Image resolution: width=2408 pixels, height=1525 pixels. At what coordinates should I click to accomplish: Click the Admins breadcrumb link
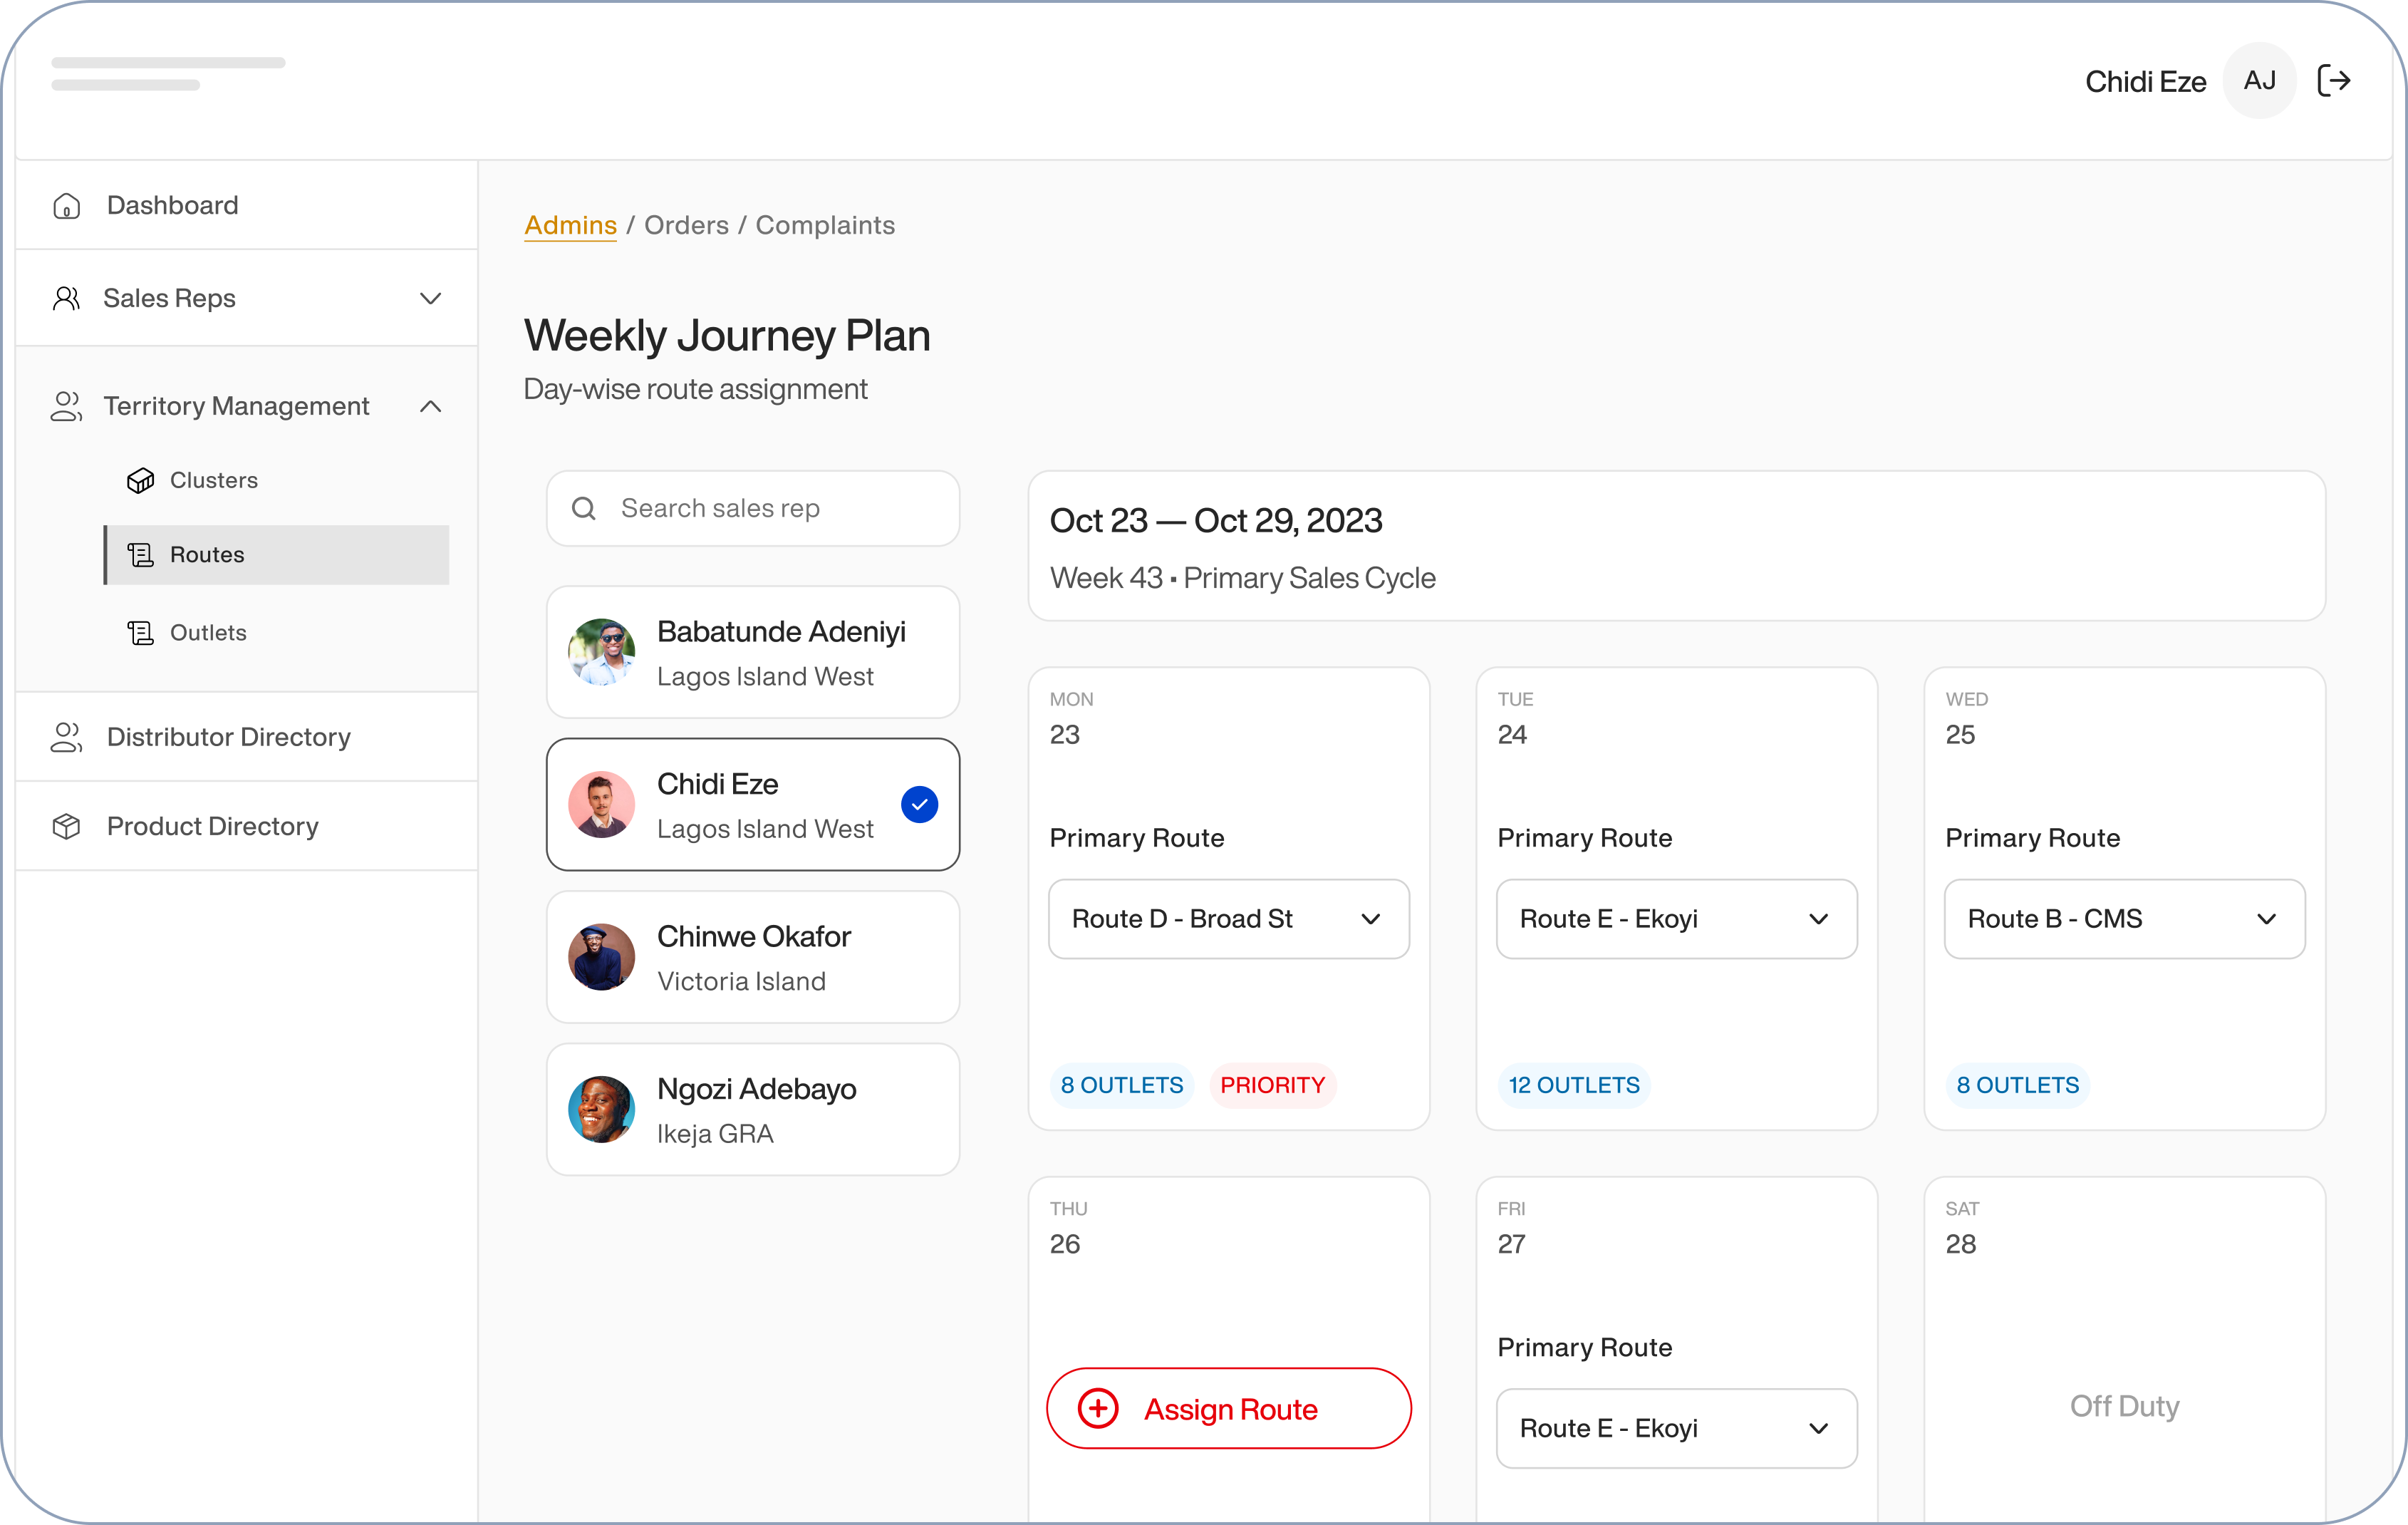click(x=570, y=225)
